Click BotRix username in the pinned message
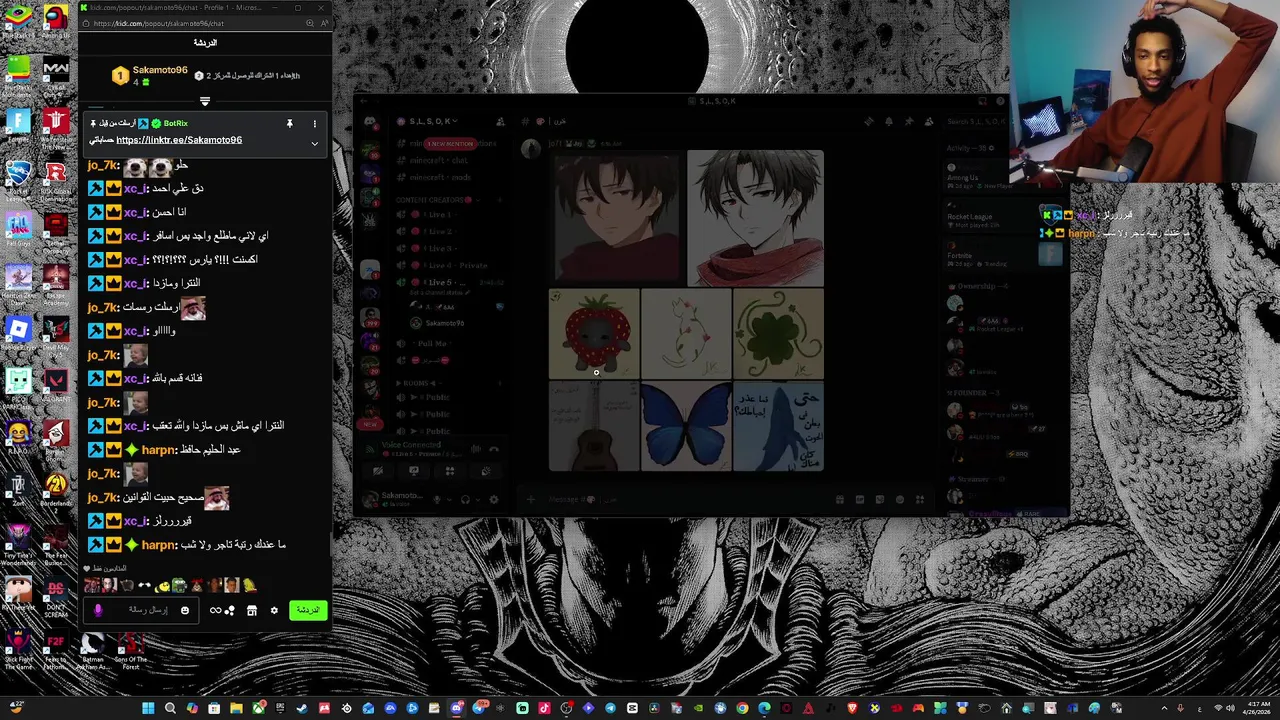1280x720 pixels. 176,123
